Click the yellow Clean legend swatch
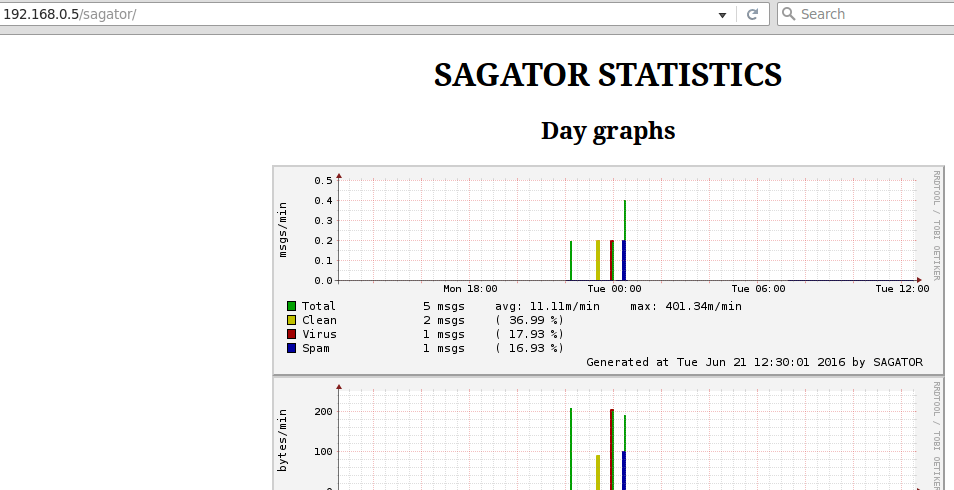 [x=291, y=320]
